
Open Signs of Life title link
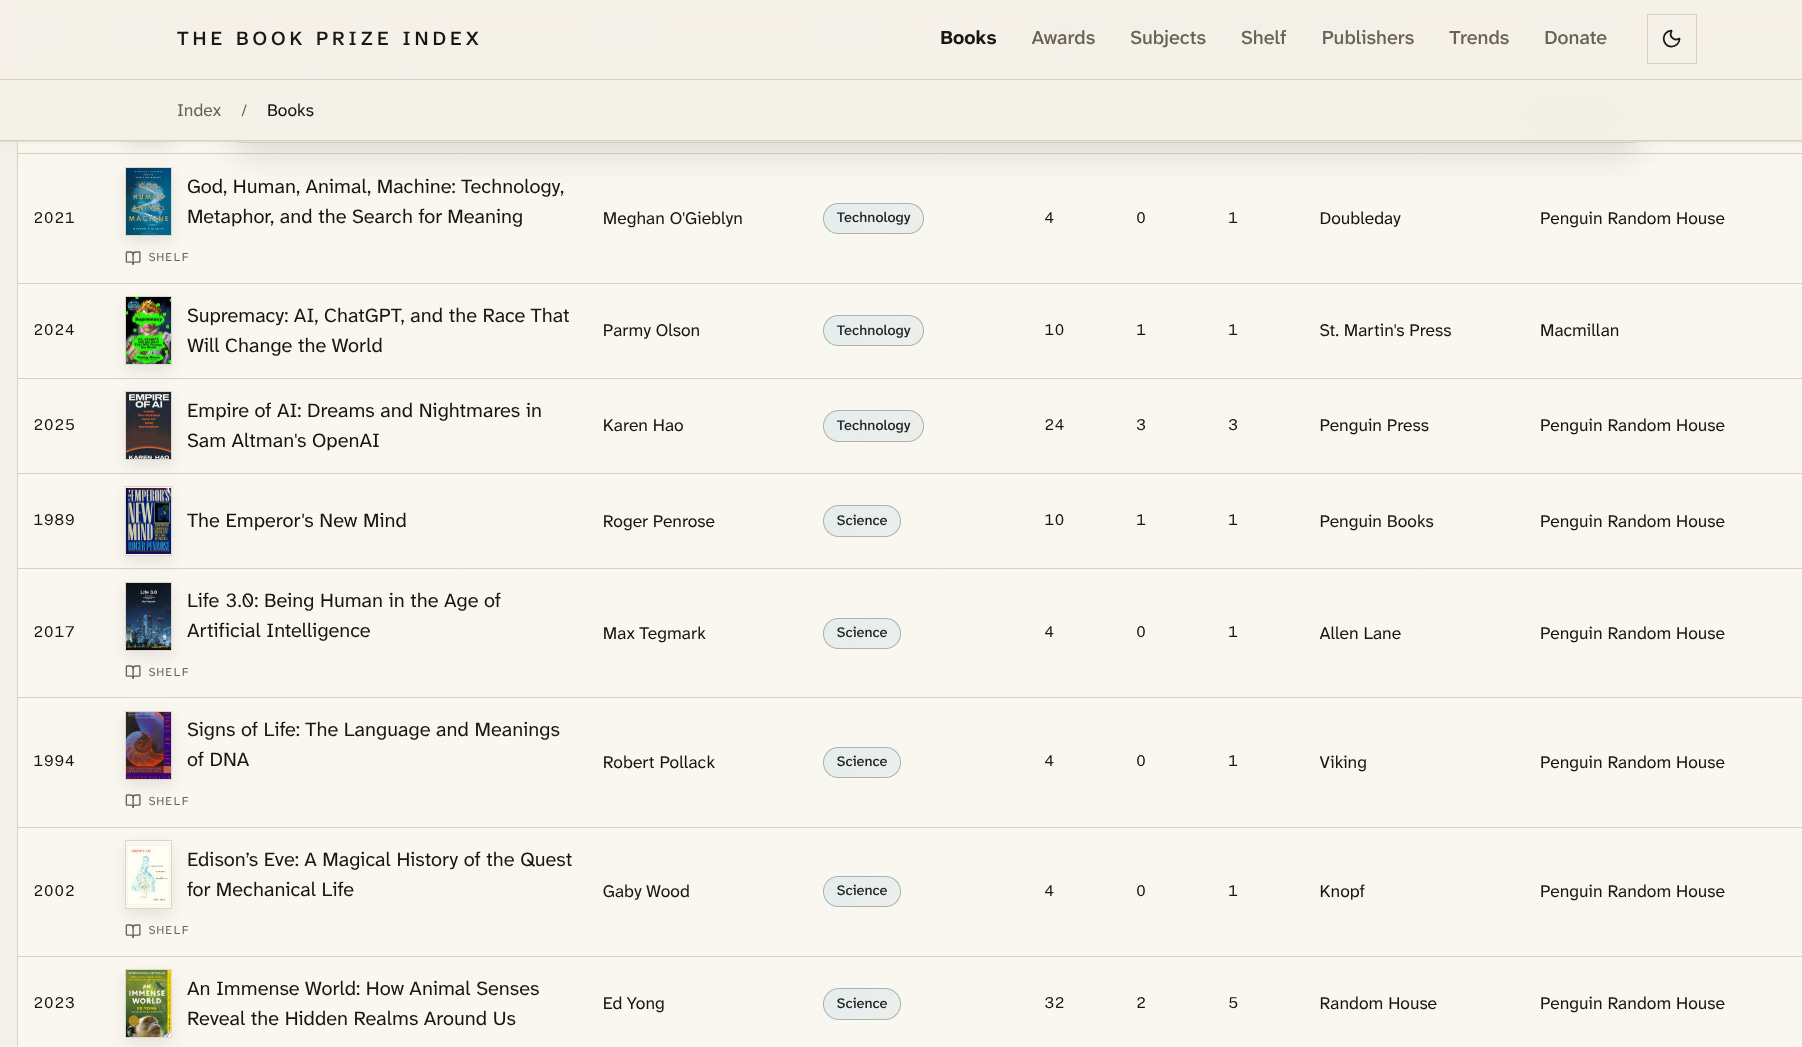pos(373,744)
